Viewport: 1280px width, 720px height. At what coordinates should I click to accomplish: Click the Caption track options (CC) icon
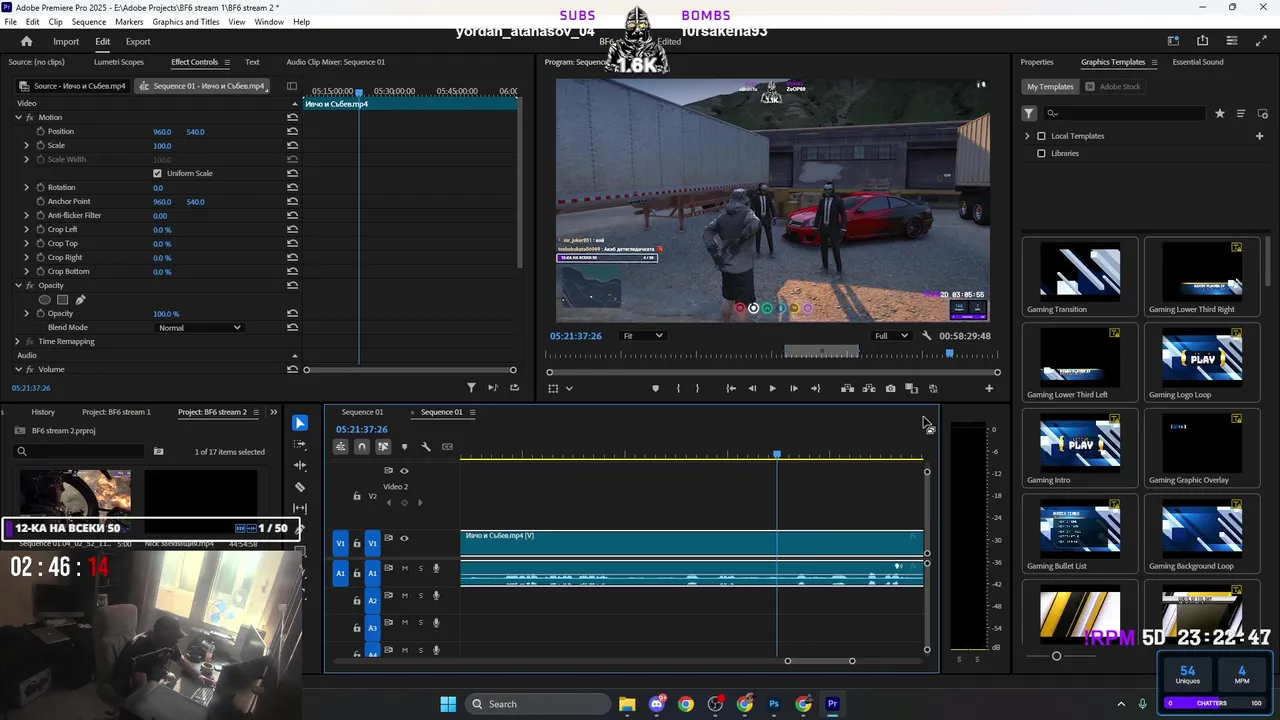(x=447, y=447)
